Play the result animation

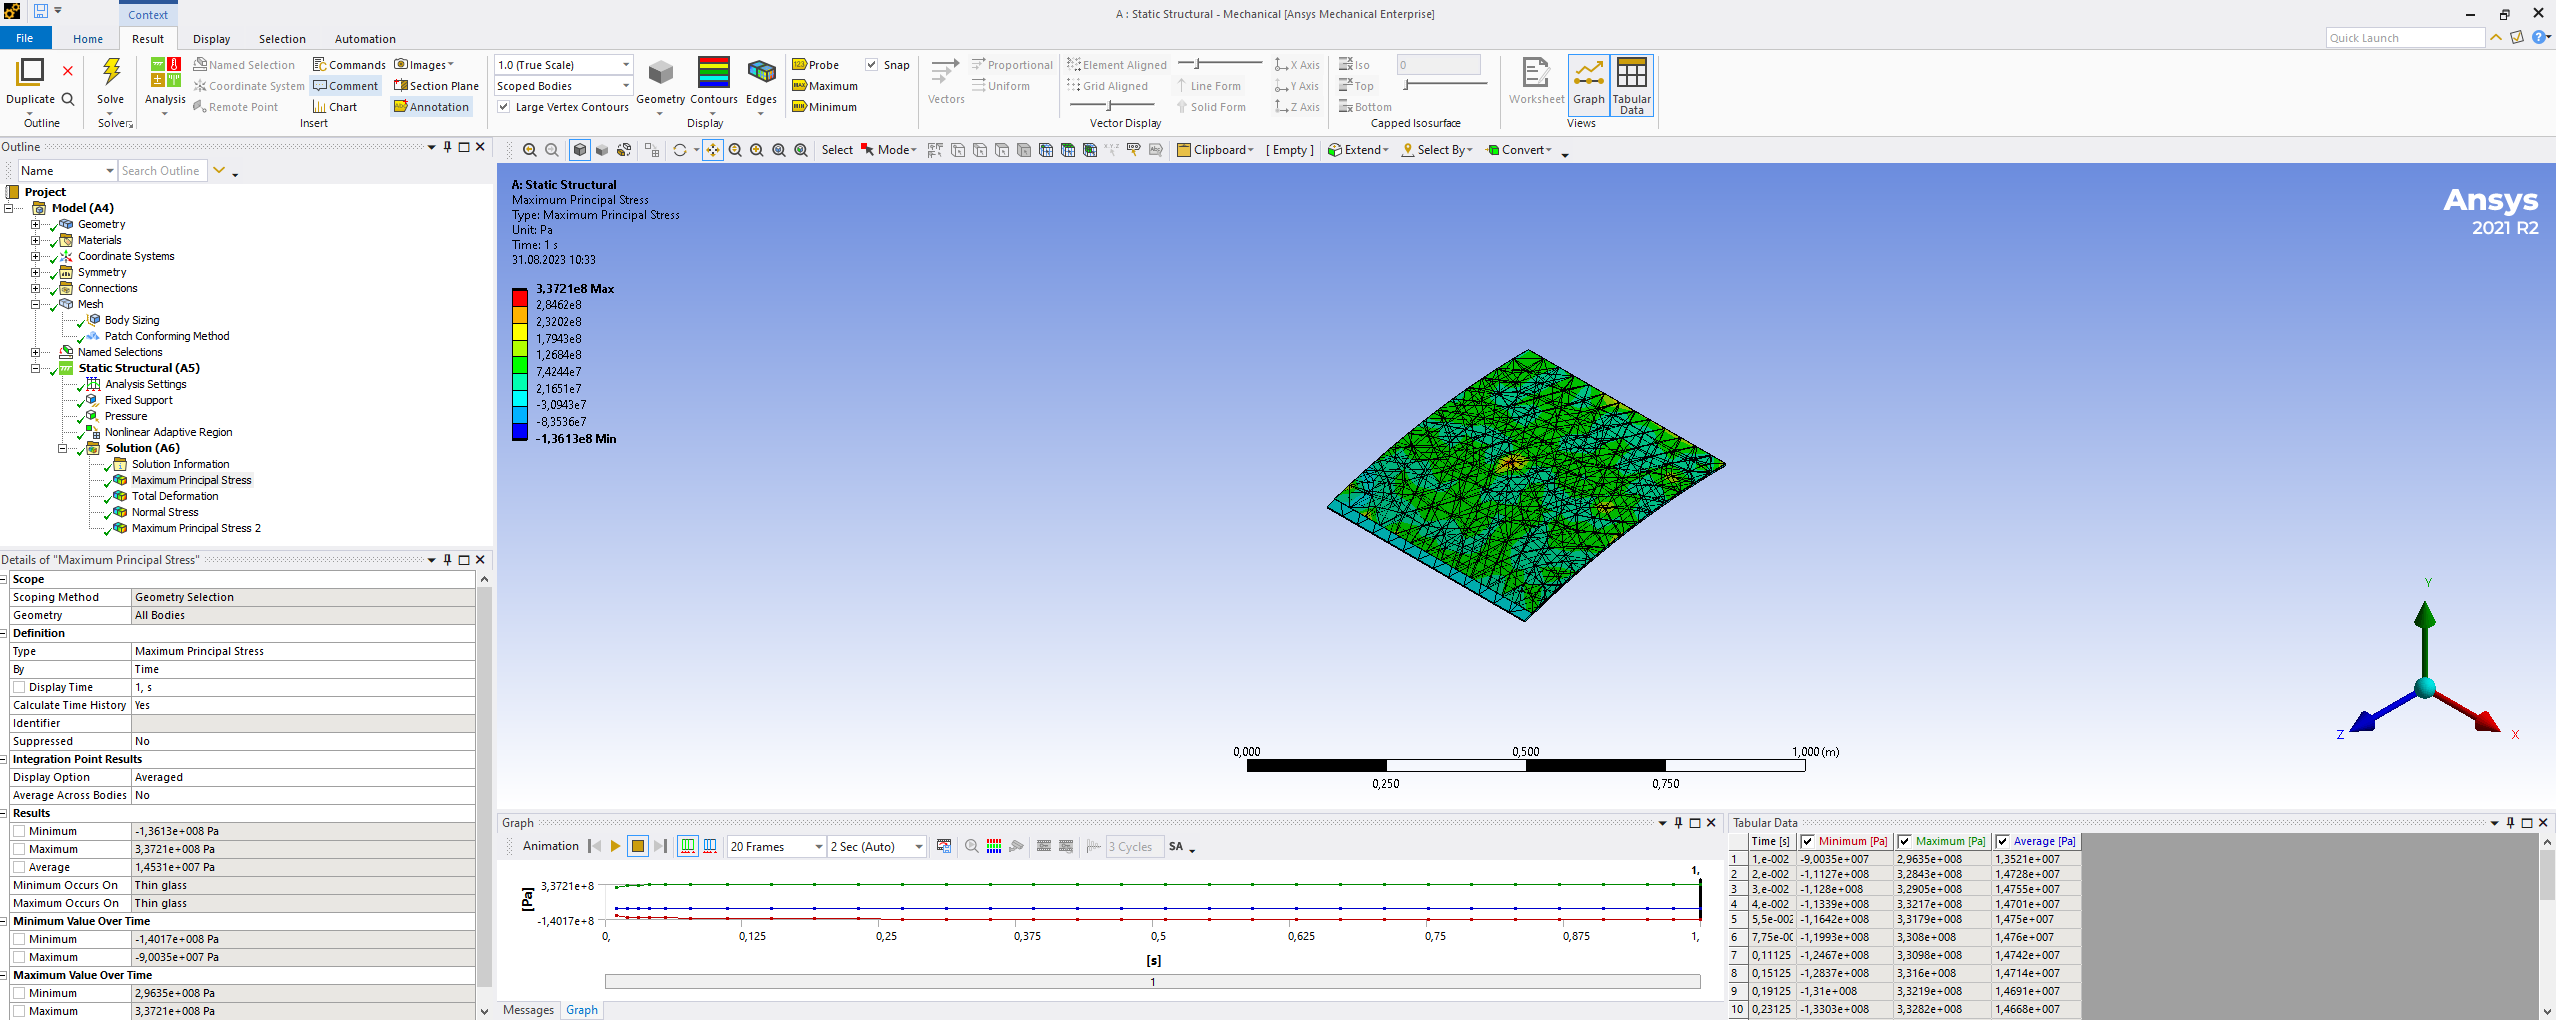point(616,846)
